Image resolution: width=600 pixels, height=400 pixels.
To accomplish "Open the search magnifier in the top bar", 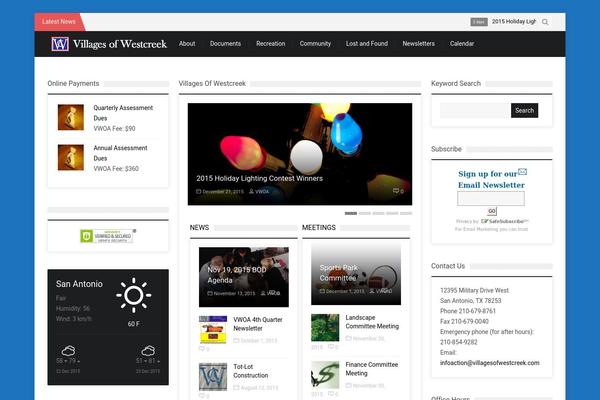I will 545,22.
